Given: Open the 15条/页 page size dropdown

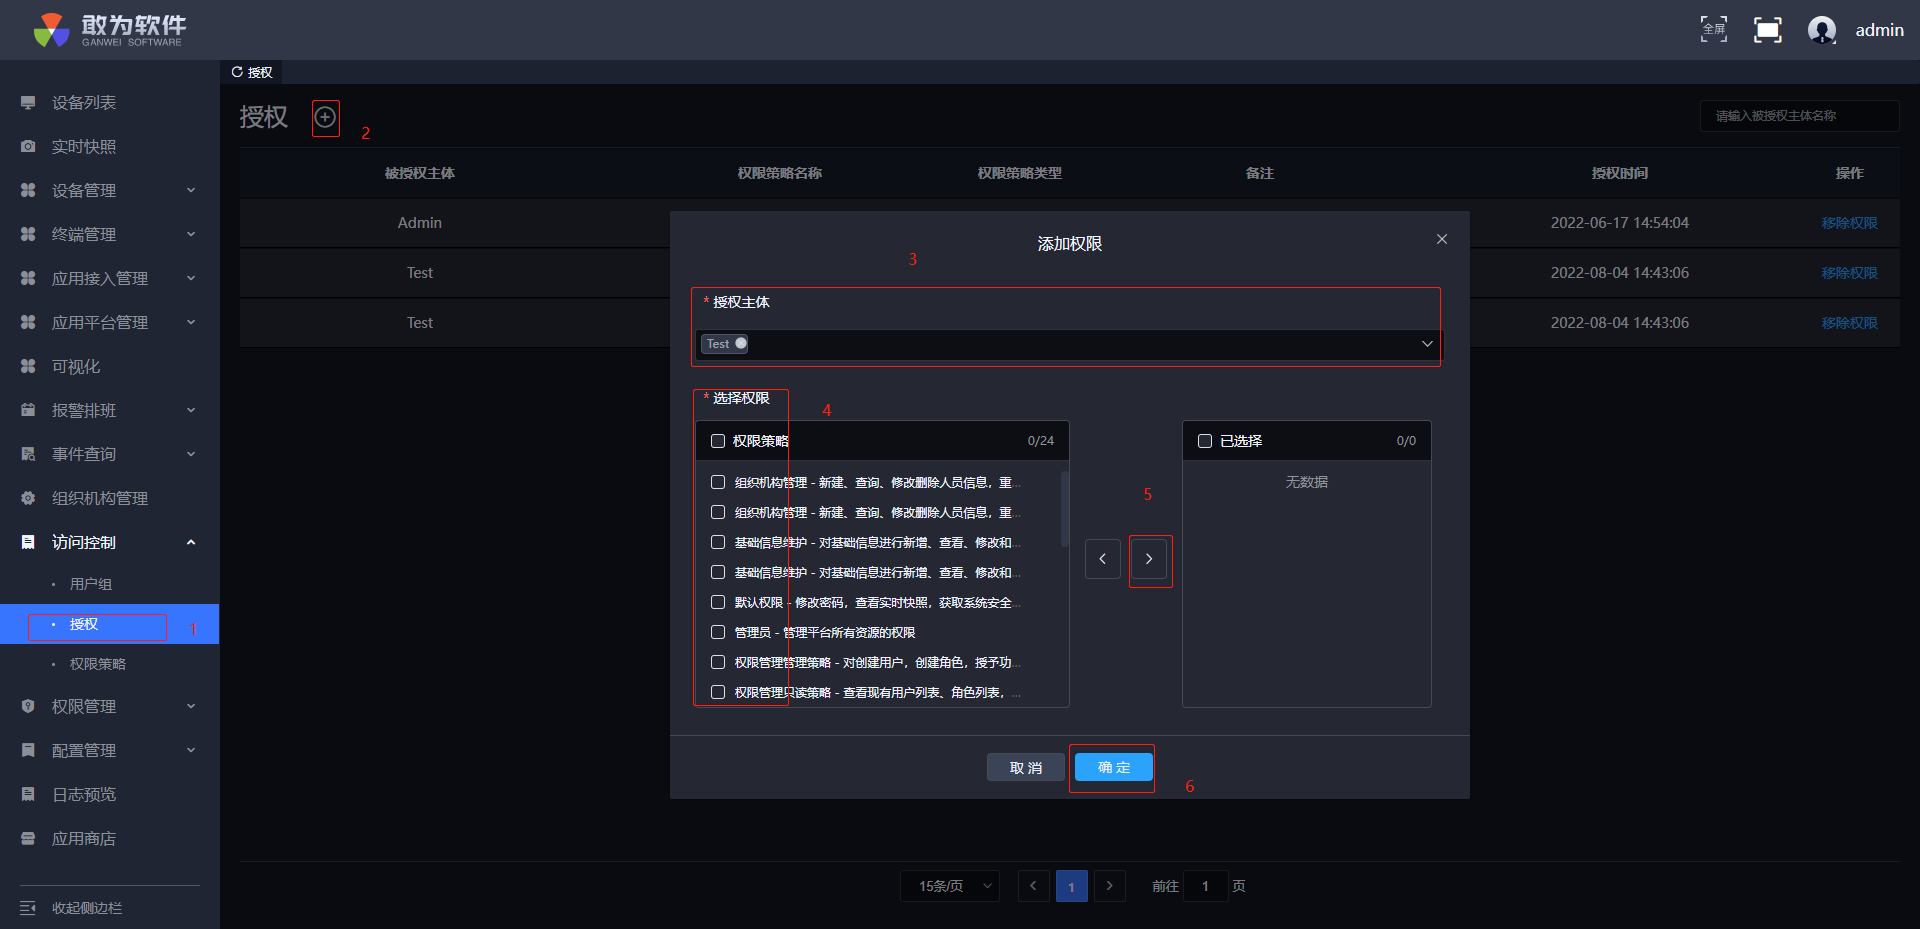Looking at the screenshot, I should click(950, 886).
